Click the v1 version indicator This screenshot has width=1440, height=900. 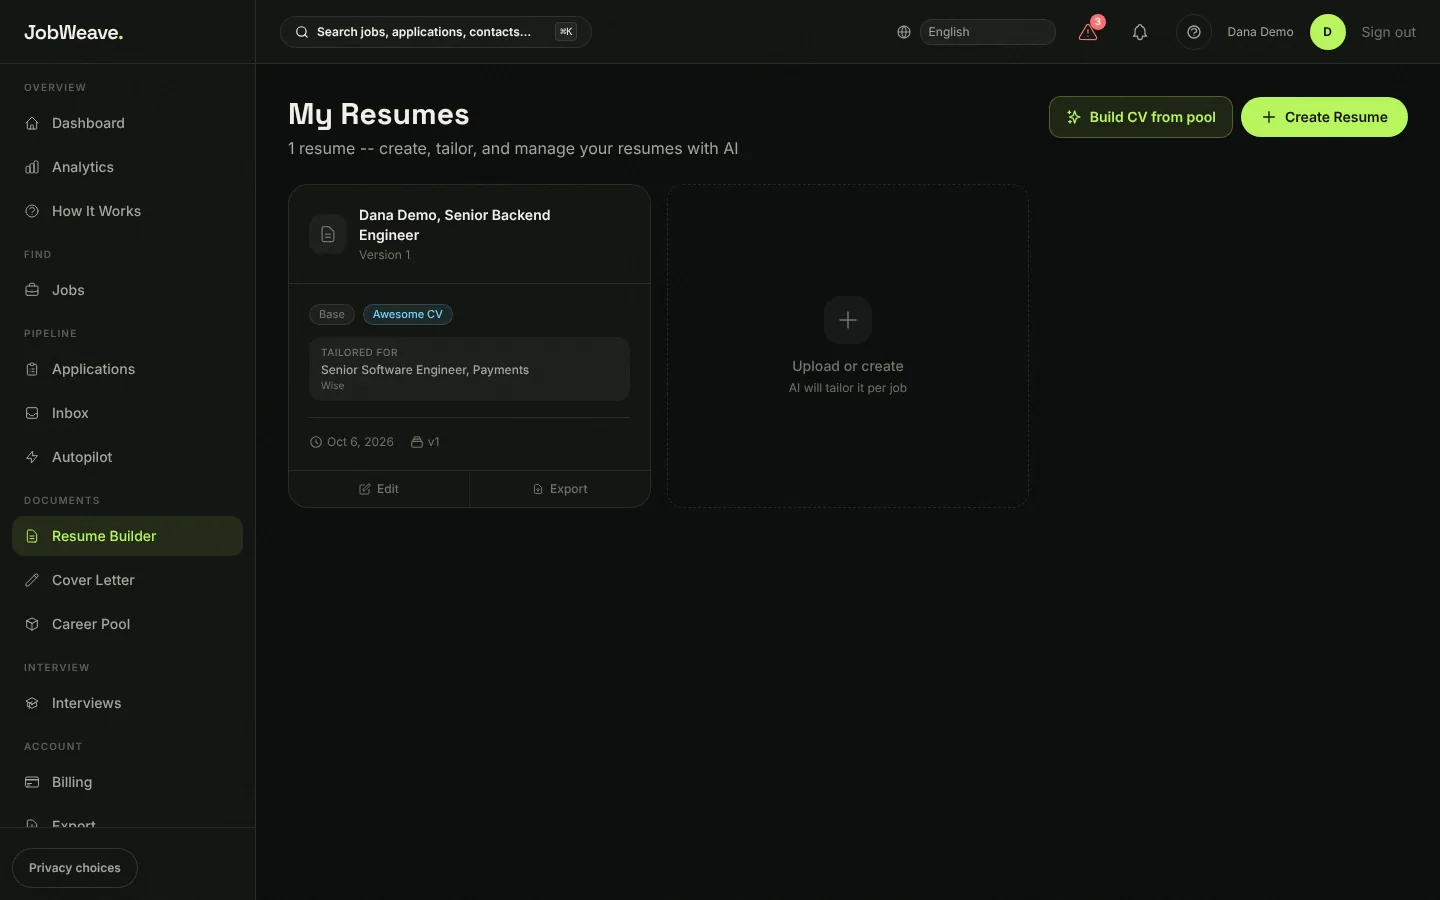pyautogui.click(x=426, y=442)
